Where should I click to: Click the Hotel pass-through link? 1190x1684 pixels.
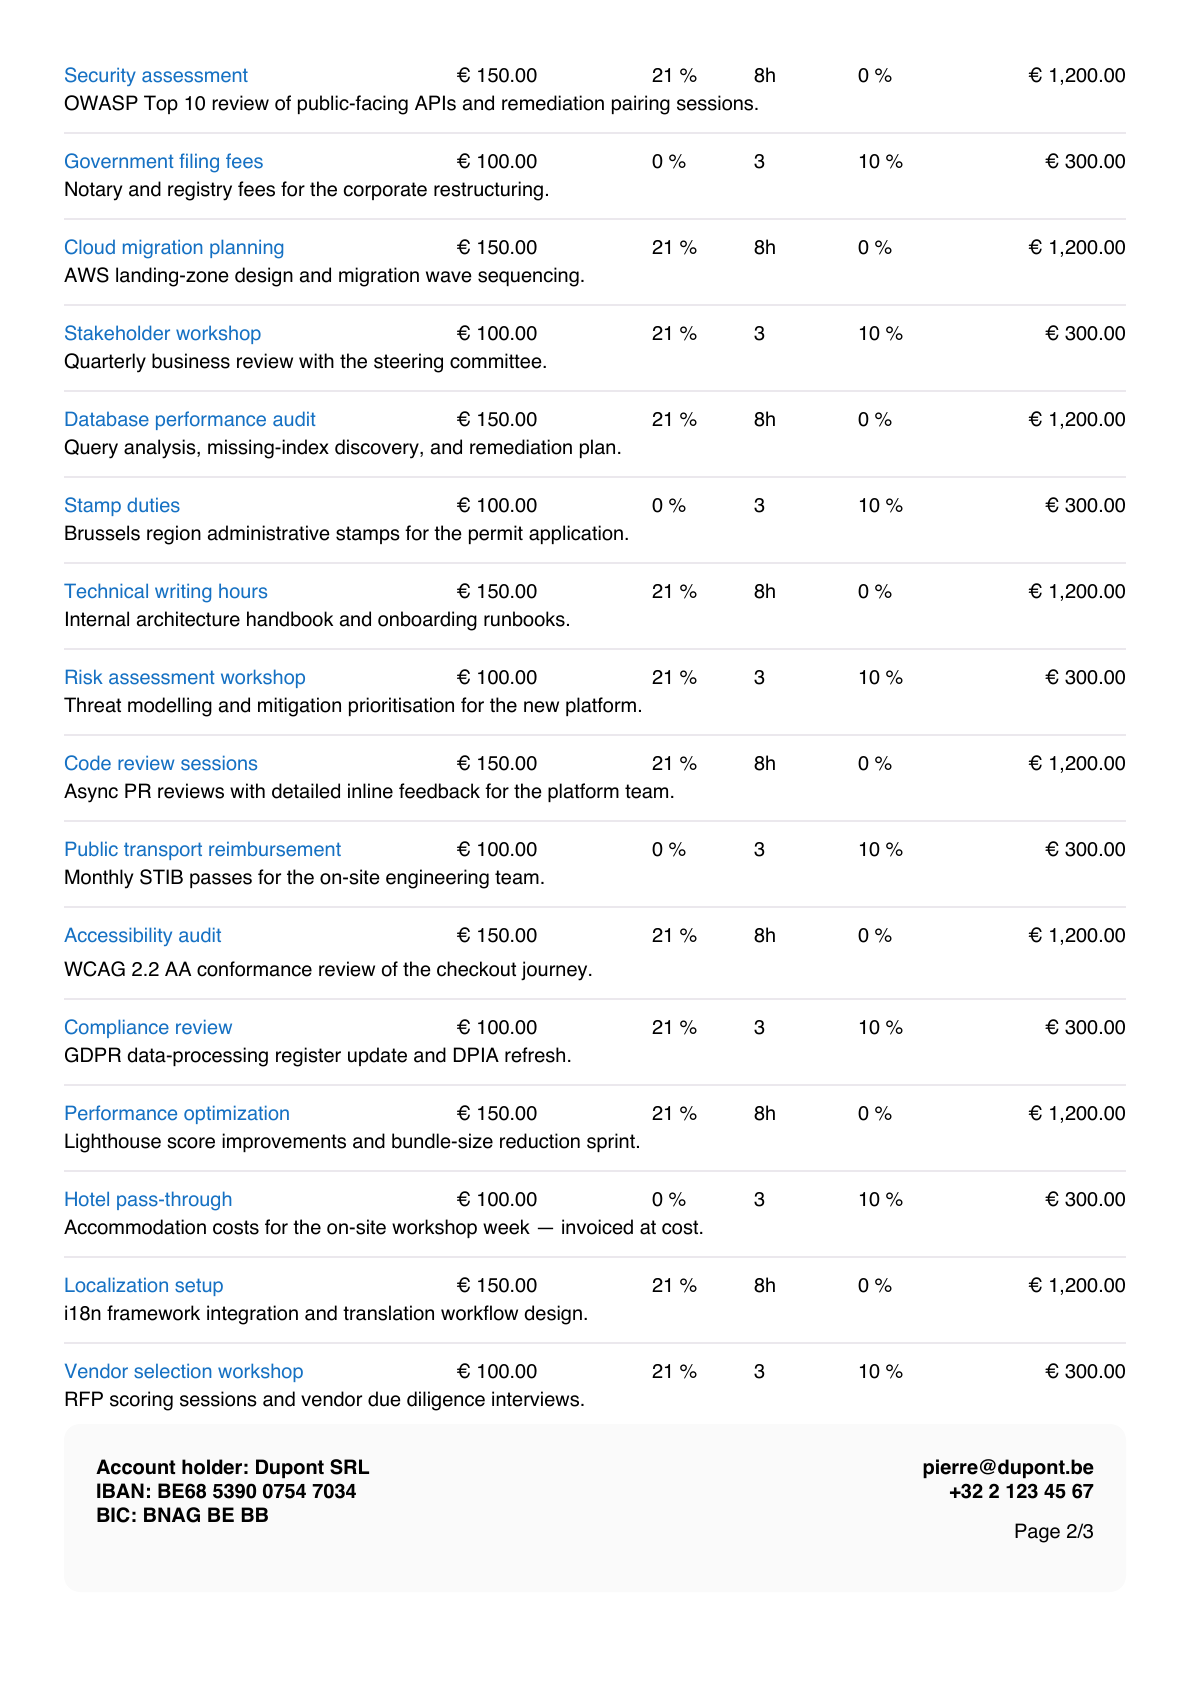tap(148, 1200)
